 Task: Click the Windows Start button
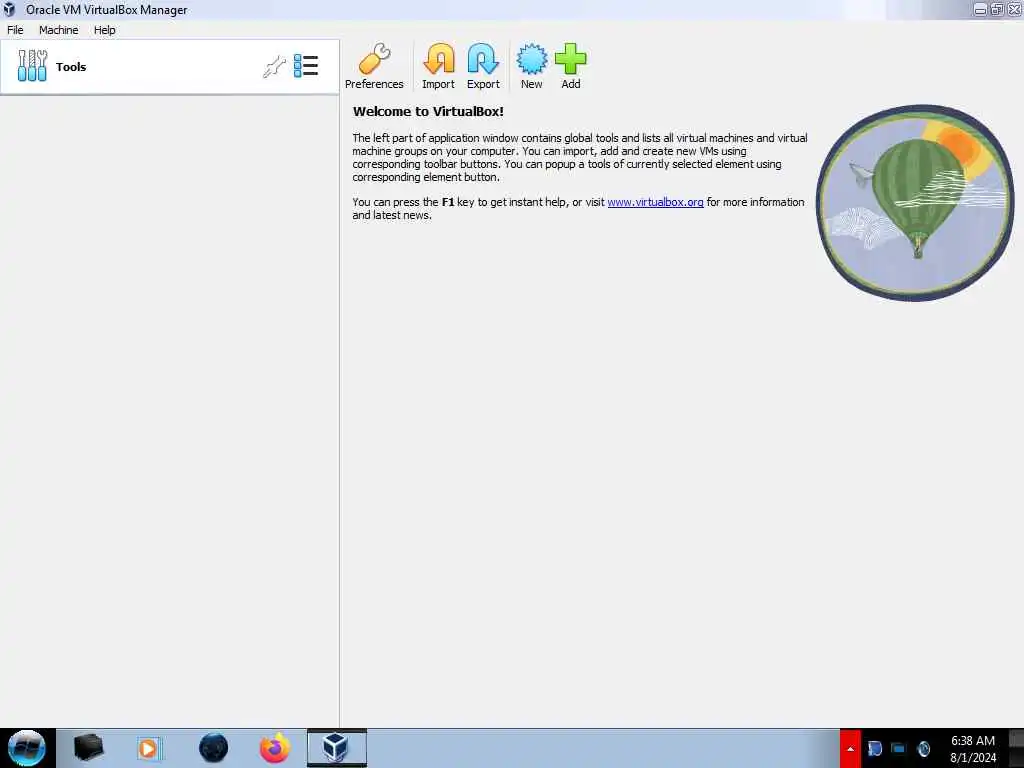pyautogui.click(x=27, y=748)
